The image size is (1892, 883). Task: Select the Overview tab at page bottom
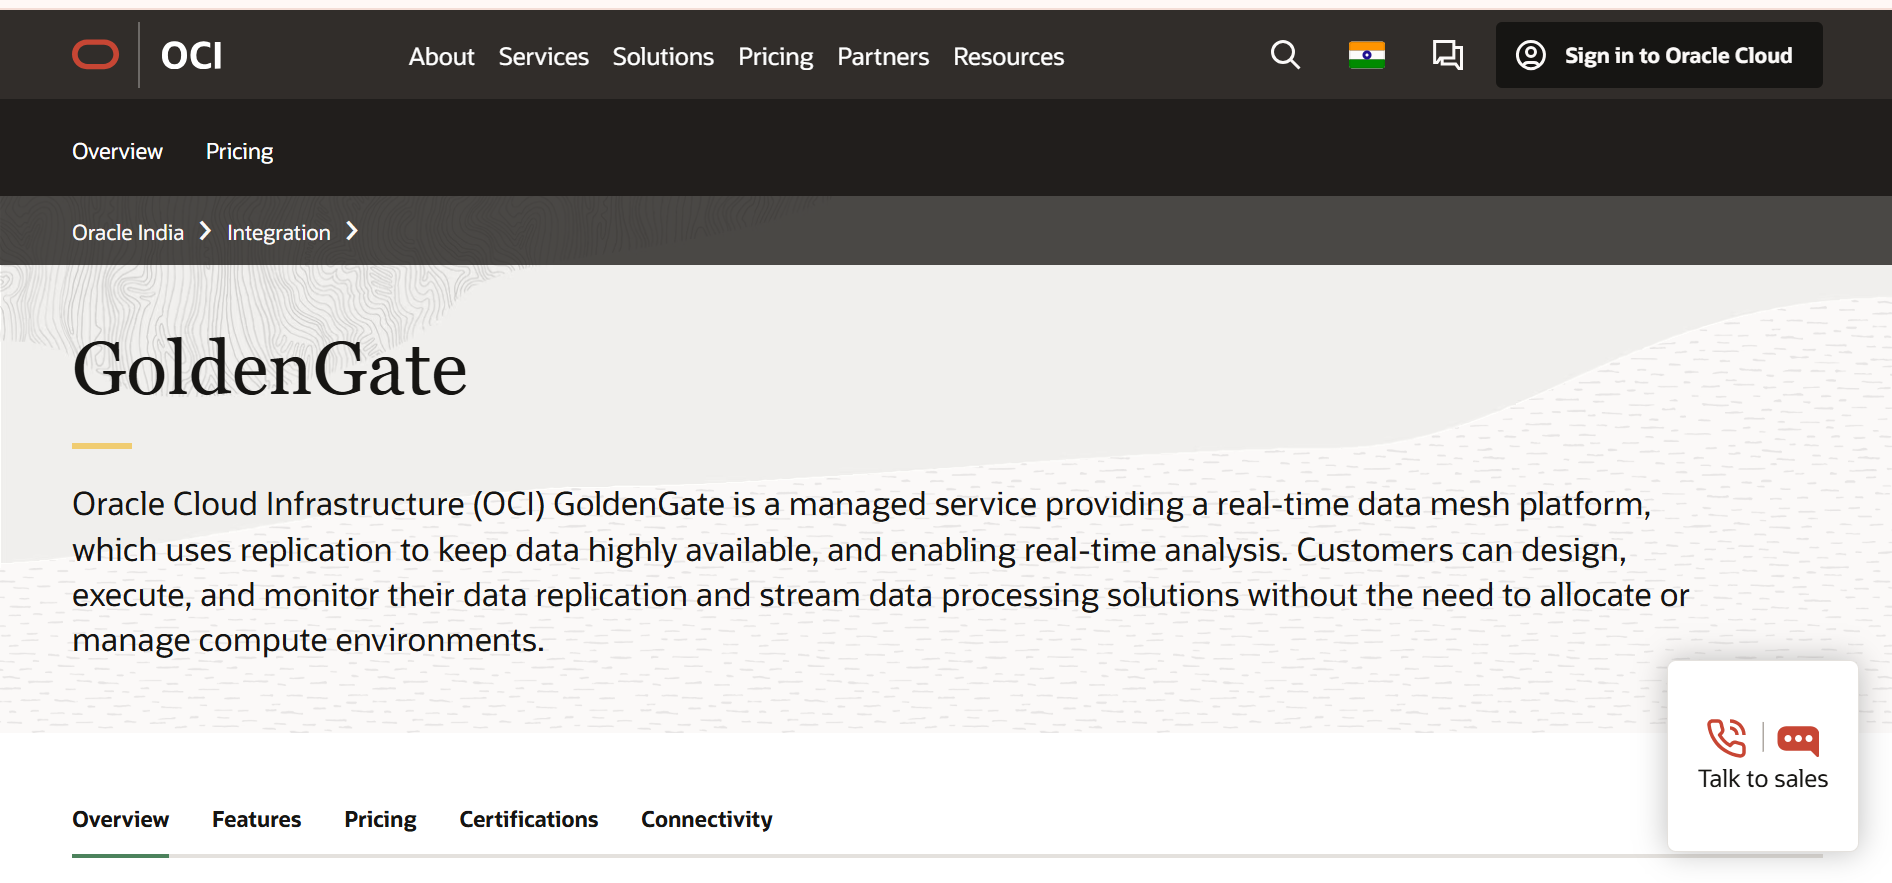[120, 819]
